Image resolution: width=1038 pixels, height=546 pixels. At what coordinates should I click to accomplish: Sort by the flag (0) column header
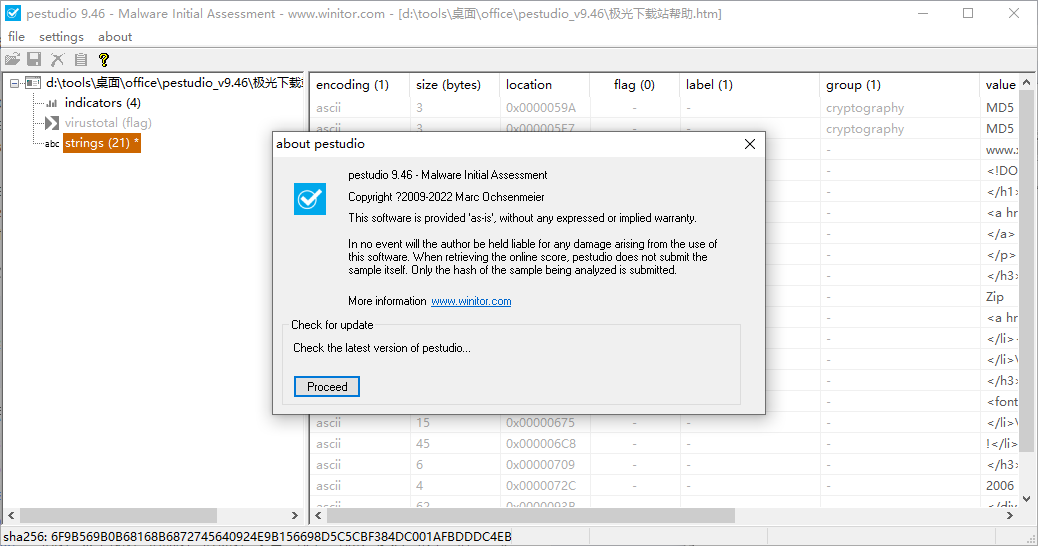click(634, 85)
